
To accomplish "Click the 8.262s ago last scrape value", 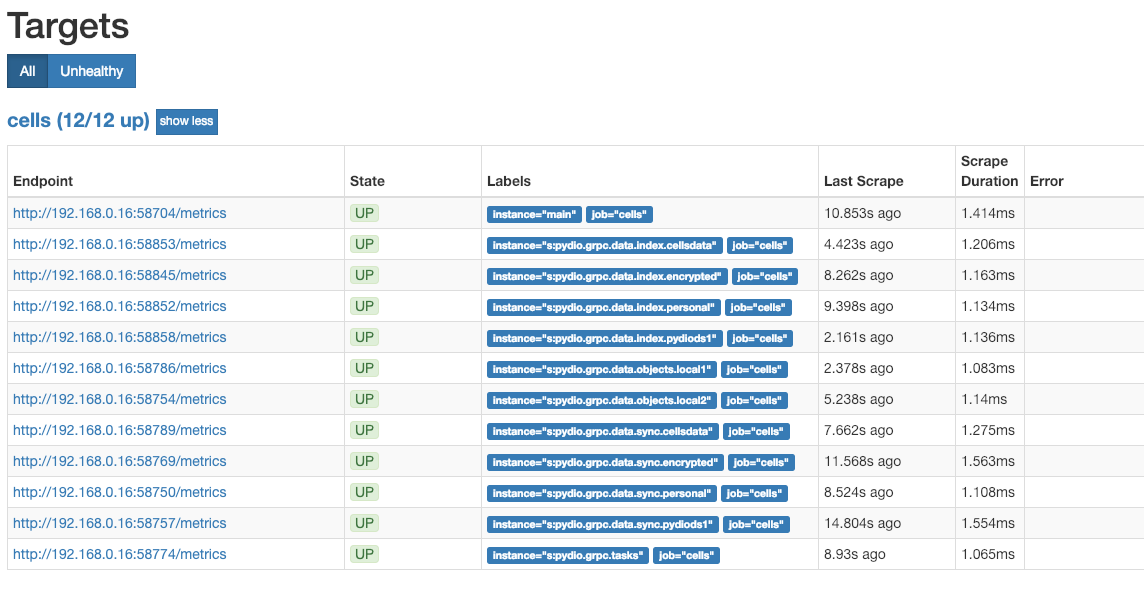I will click(859, 275).
